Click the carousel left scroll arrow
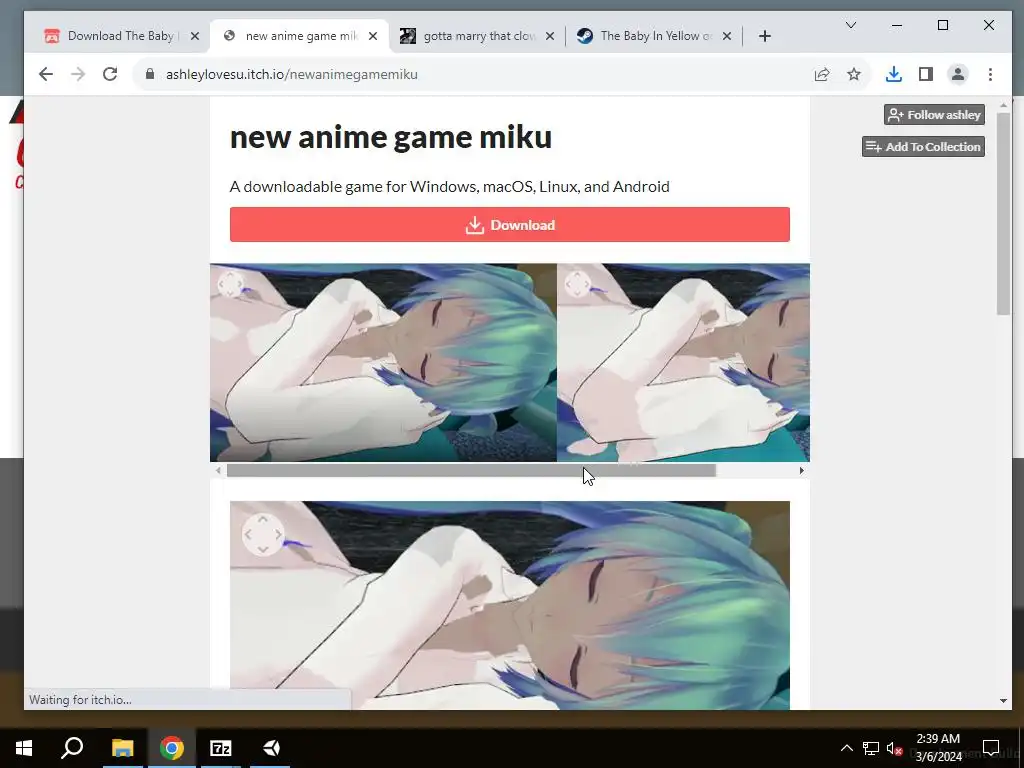Screen dimensions: 1024x768 218,470
